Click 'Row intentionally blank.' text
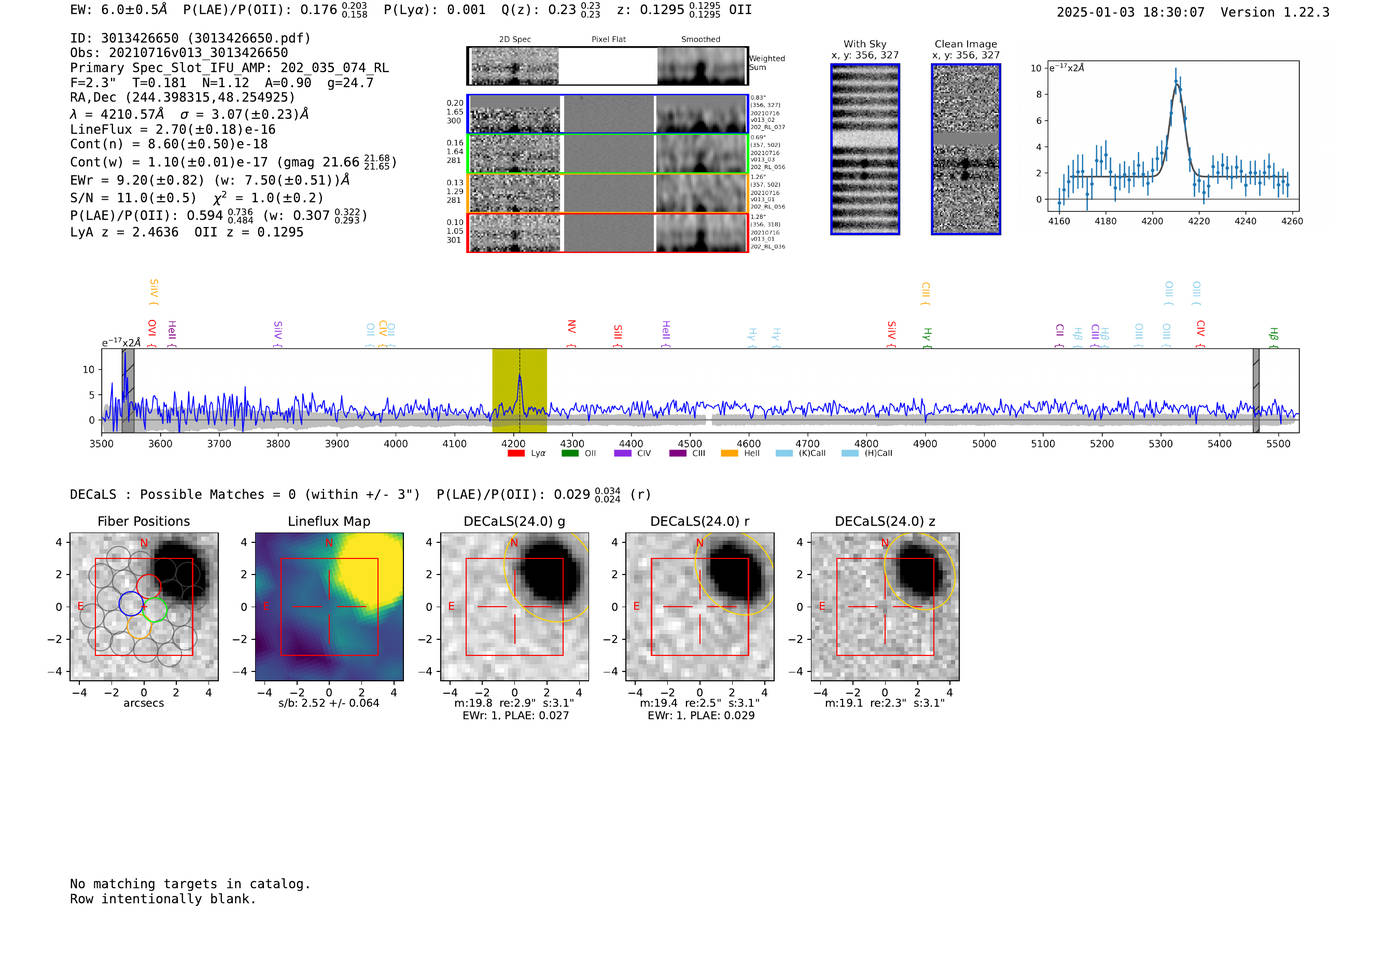 tap(163, 899)
